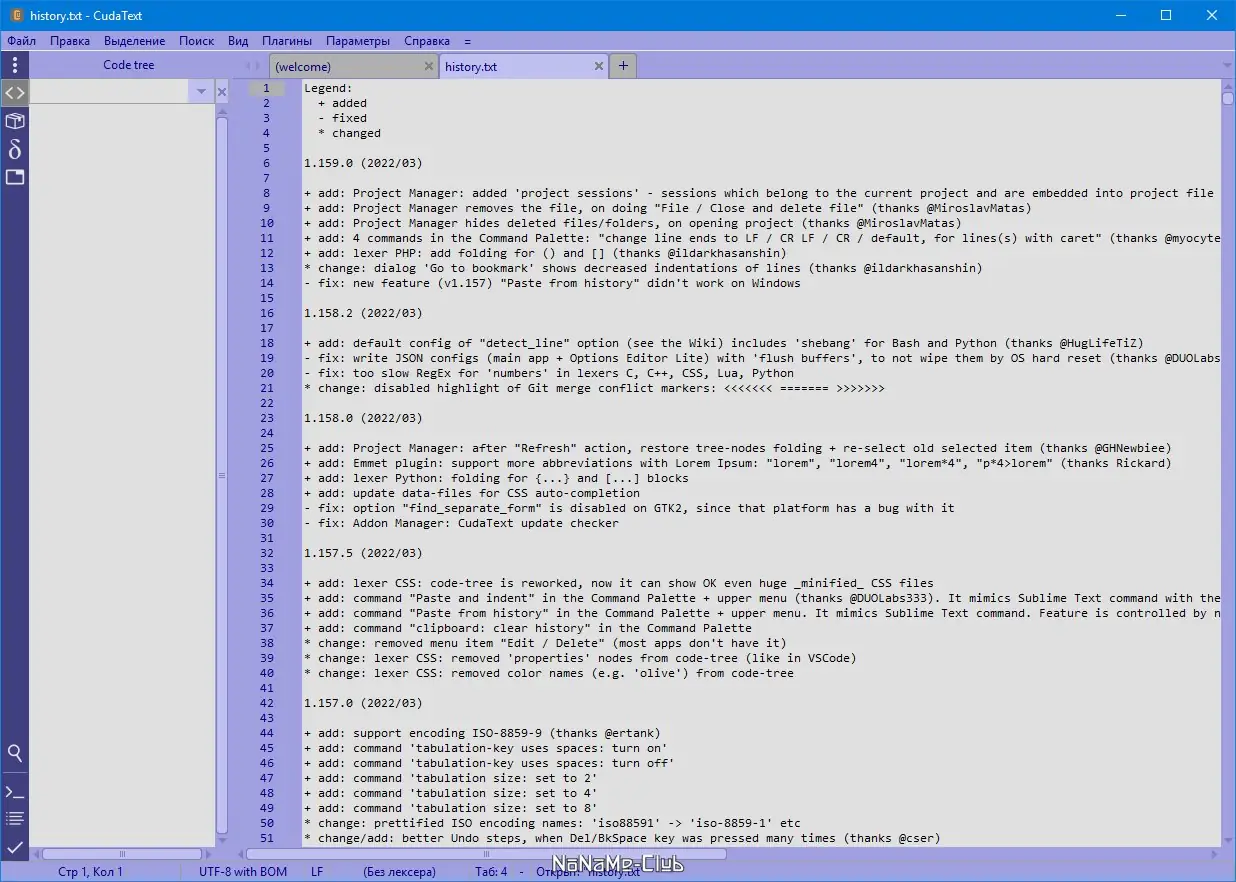Open the Файл menu
The height and width of the screenshot is (882, 1236).
coord(21,41)
